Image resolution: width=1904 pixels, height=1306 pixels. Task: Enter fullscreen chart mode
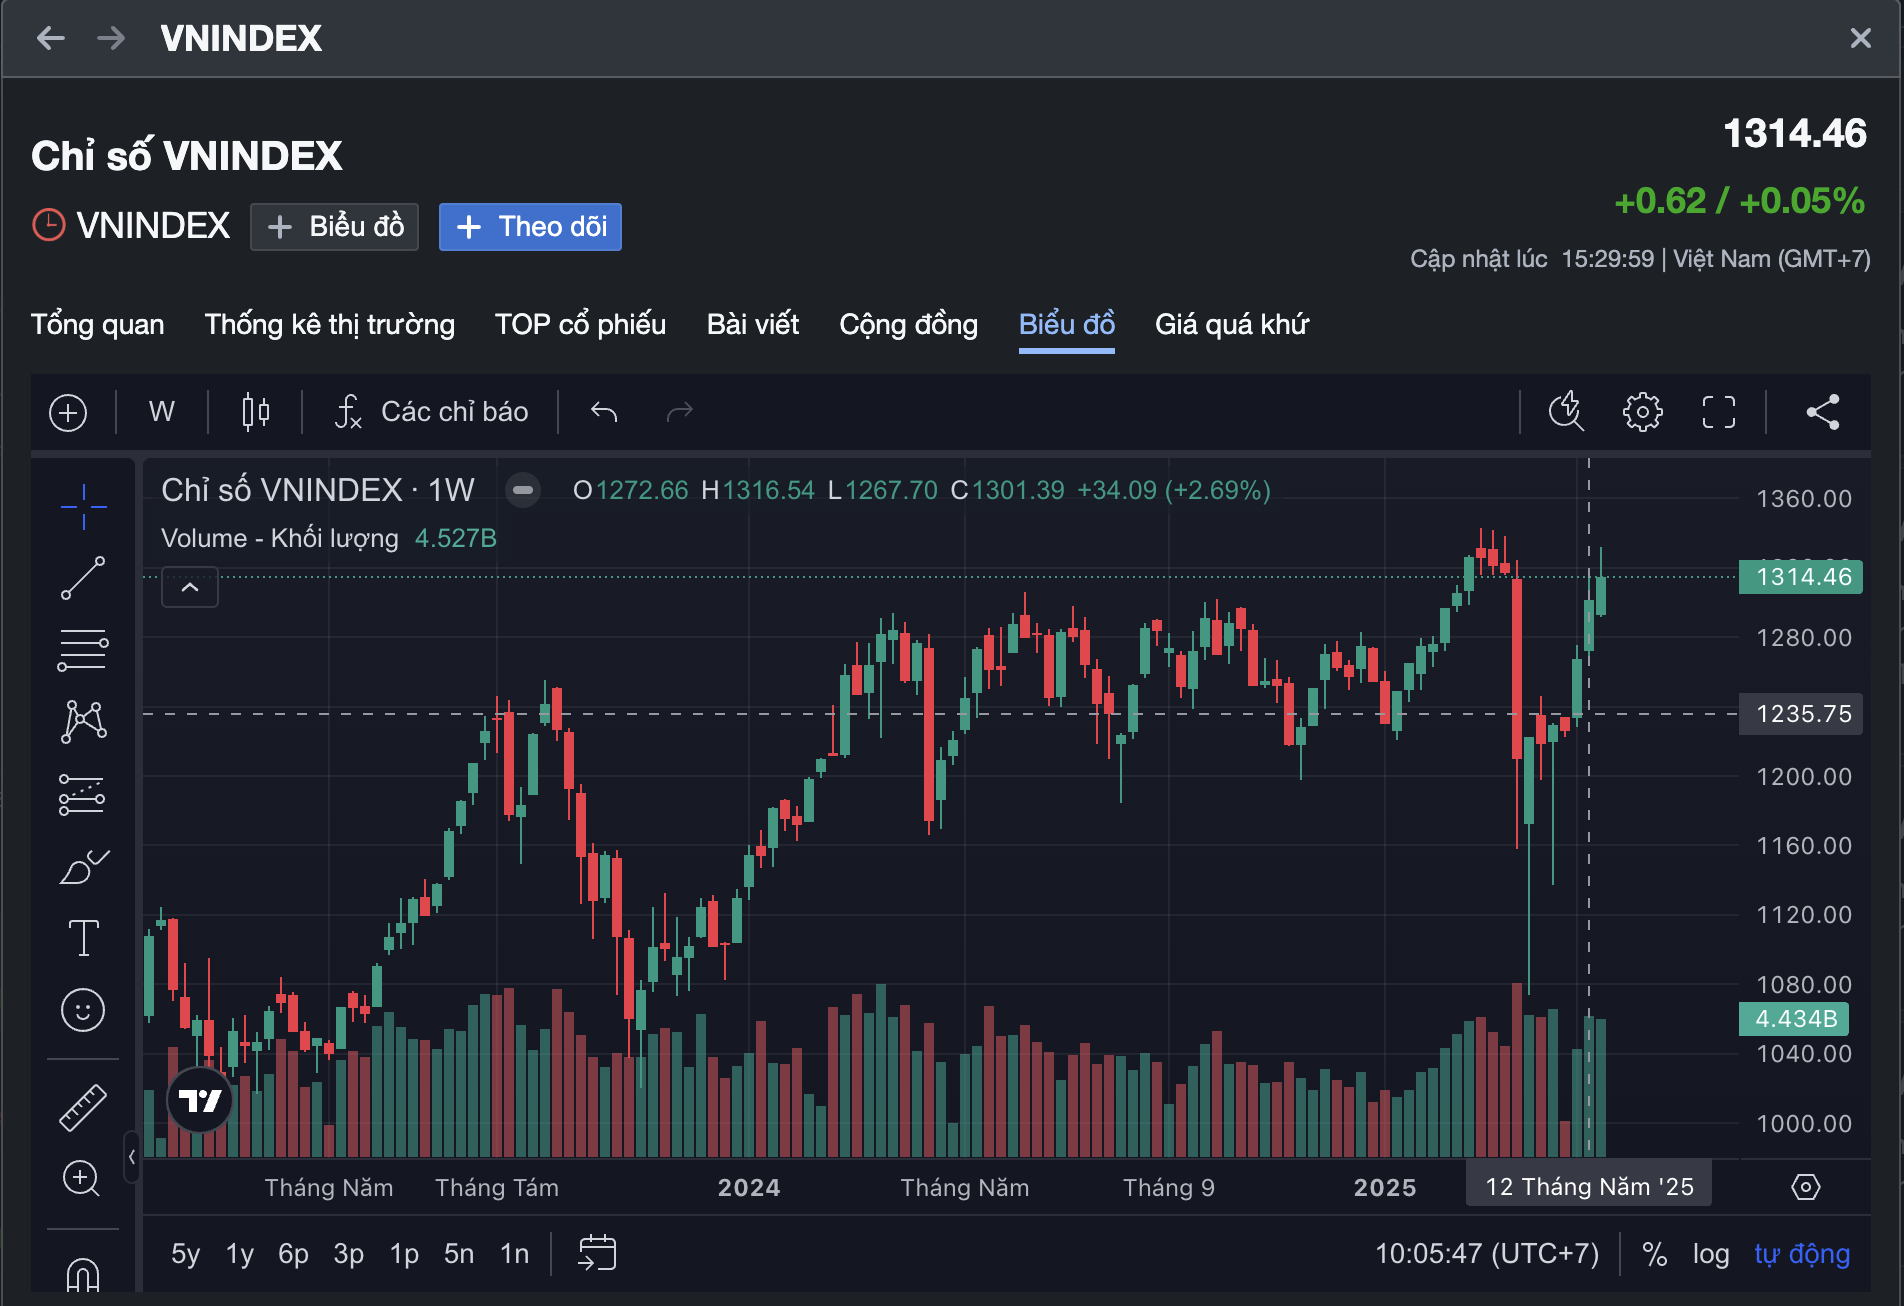pos(1717,411)
